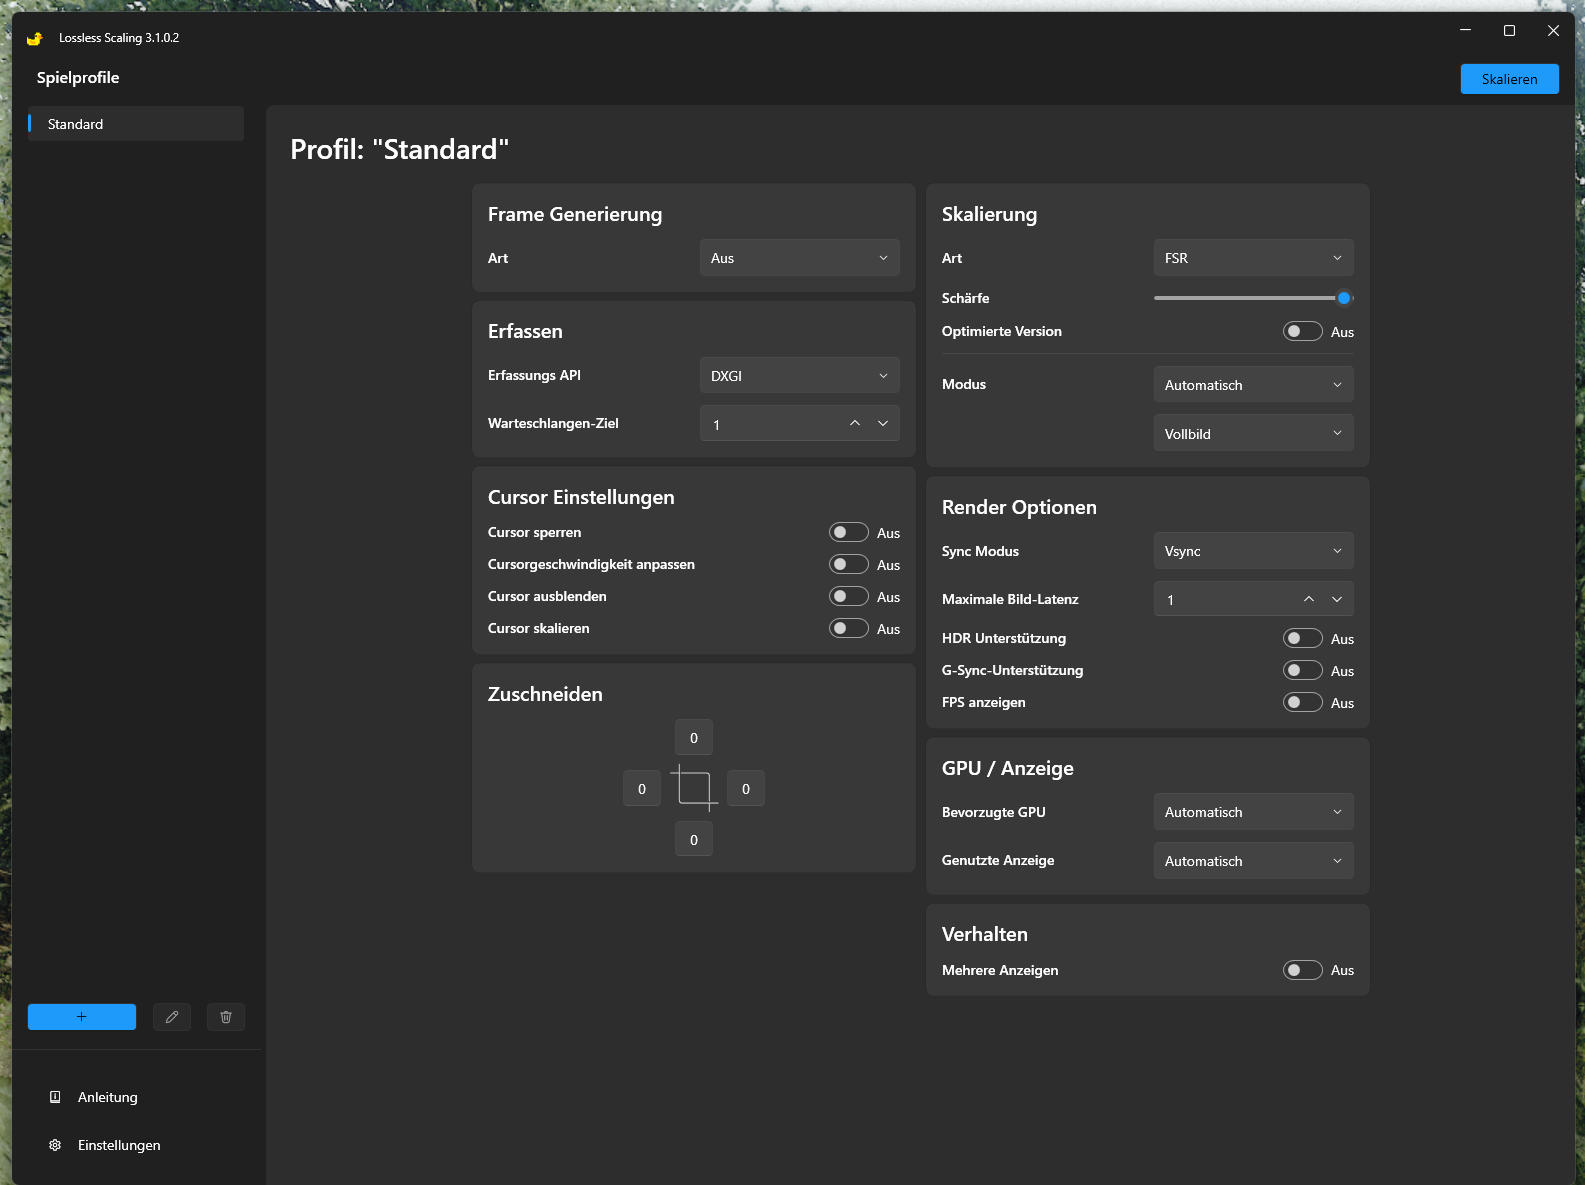This screenshot has width=1585, height=1185.
Task: Enable HDR Unterstützung switch
Action: [x=1302, y=638]
